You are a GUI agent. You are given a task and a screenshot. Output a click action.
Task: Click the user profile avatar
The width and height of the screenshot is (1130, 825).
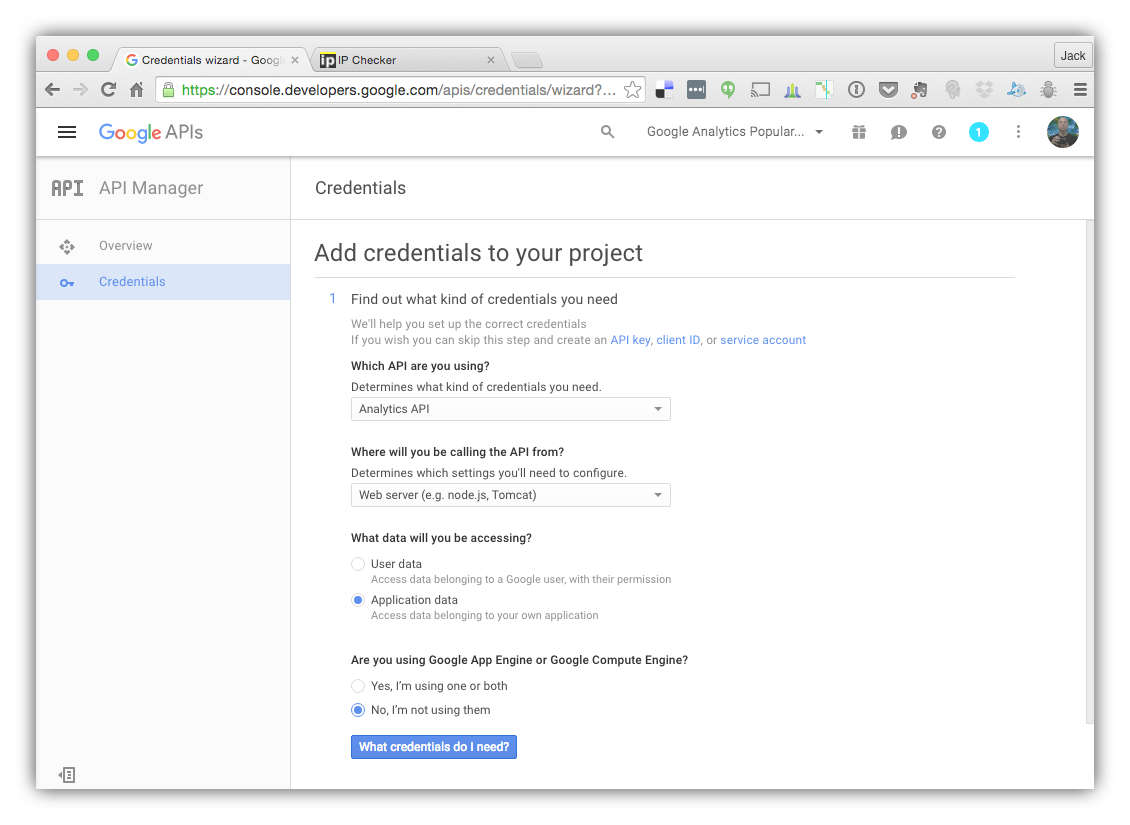point(1062,132)
